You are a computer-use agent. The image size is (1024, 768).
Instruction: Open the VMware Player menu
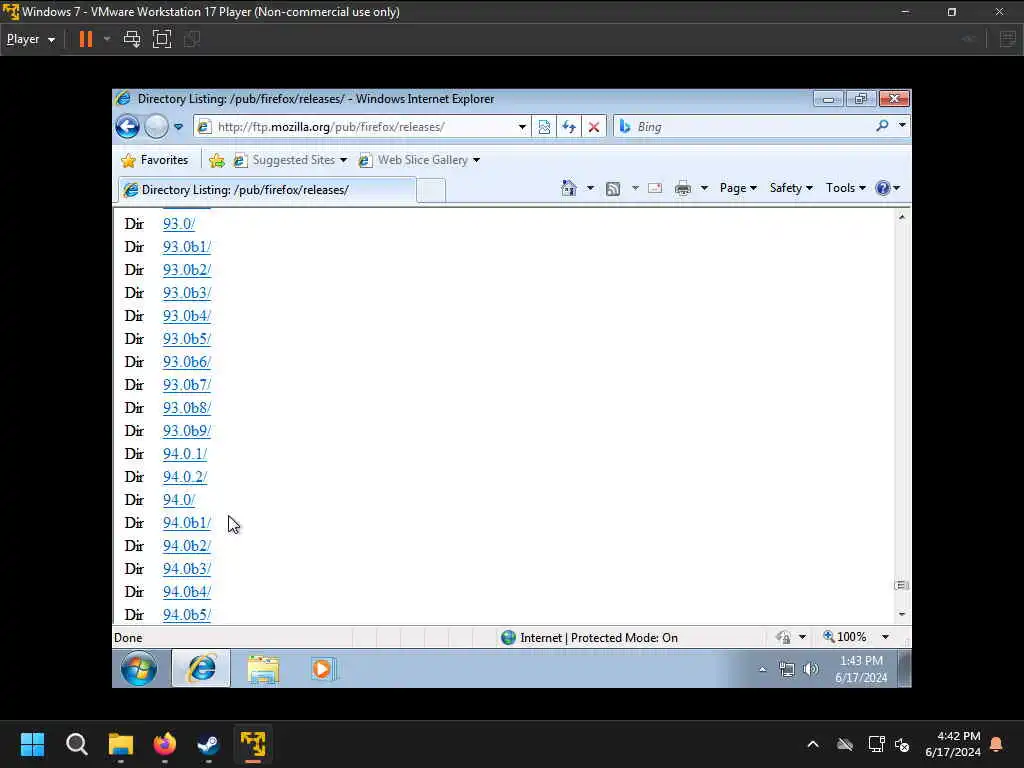[30, 39]
